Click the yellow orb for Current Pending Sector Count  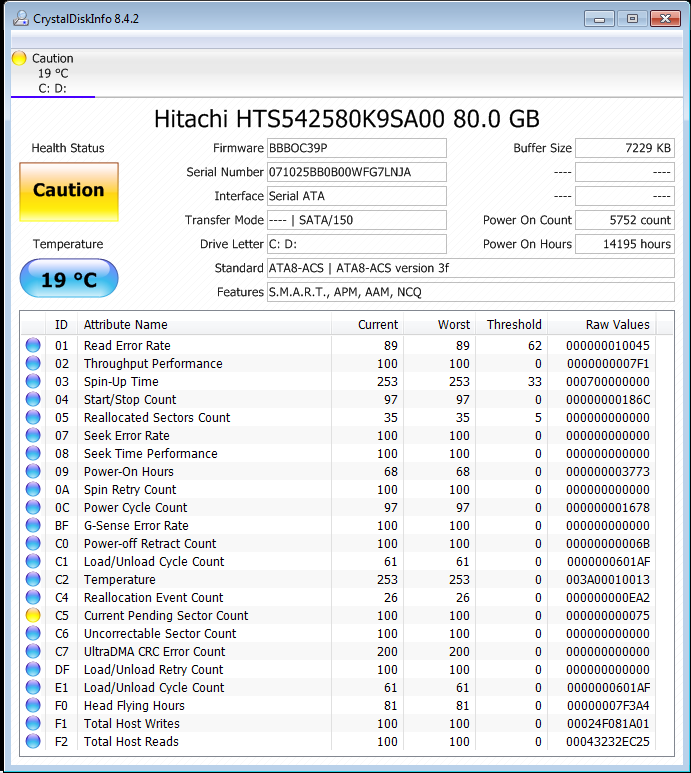point(33,615)
